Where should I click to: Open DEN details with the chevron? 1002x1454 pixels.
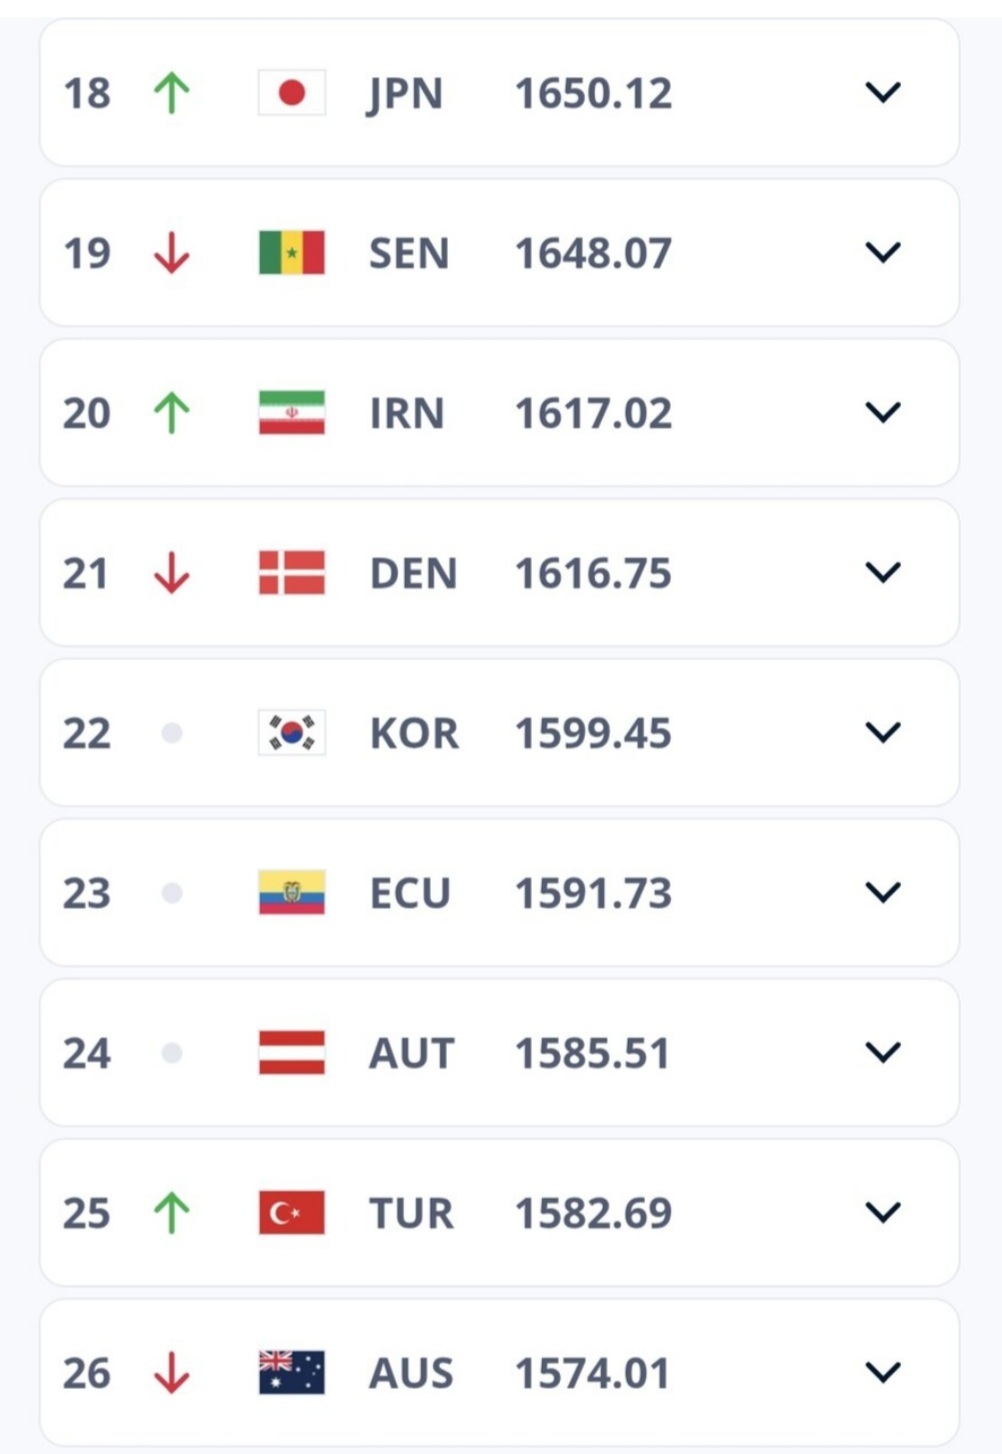point(882,573)
